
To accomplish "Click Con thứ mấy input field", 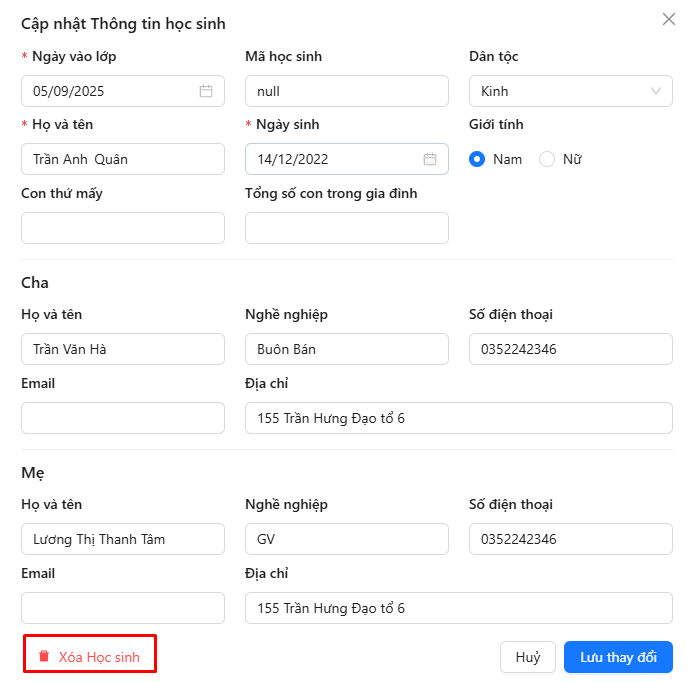I will [x=122, y=228].
